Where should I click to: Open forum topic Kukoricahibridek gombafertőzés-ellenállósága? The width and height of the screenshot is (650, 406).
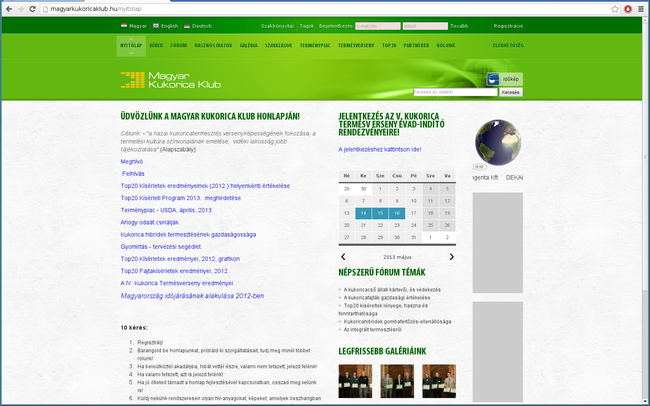point(398,321)
